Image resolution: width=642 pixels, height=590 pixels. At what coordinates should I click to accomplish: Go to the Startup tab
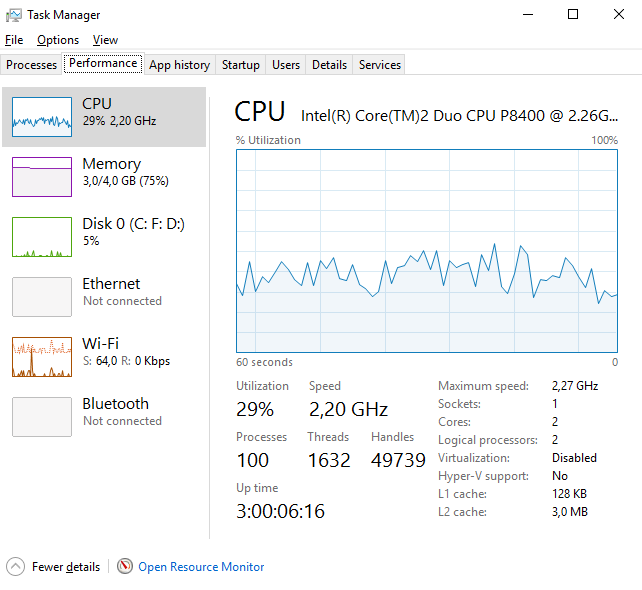(241, 65)
